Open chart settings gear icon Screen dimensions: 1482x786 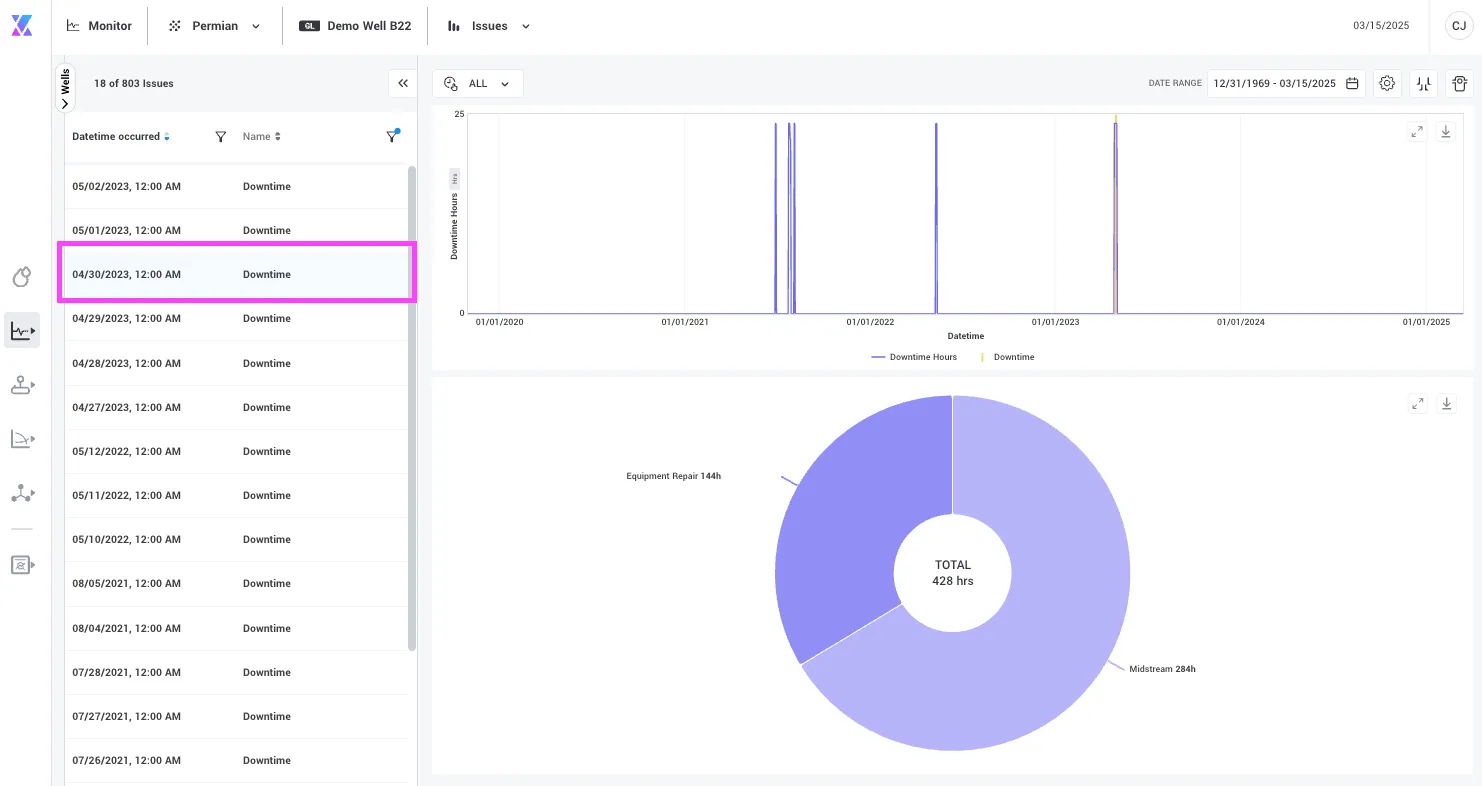[1387, 84]
